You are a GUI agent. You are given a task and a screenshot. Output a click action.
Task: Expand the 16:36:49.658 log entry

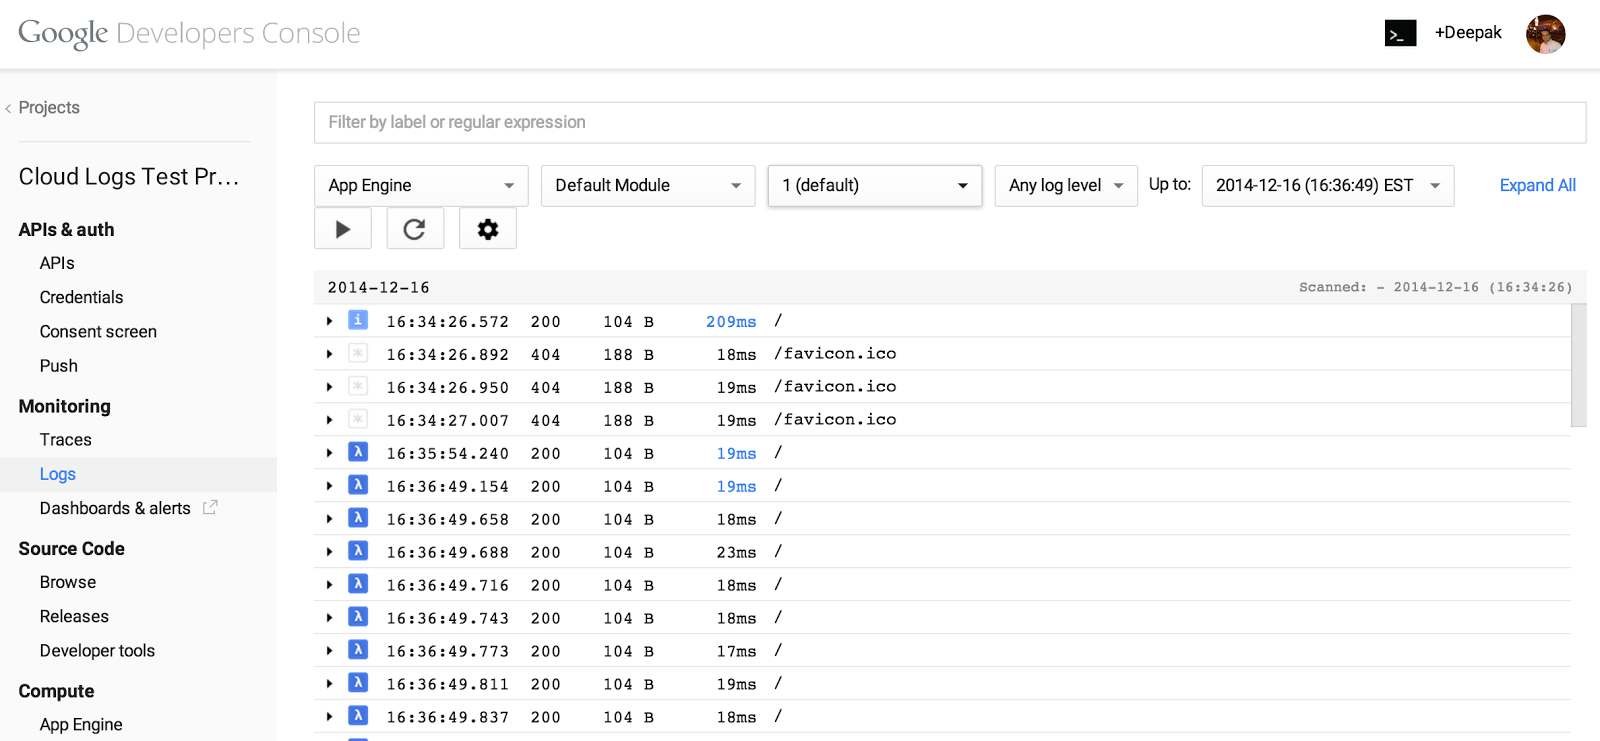click(329, 519)
